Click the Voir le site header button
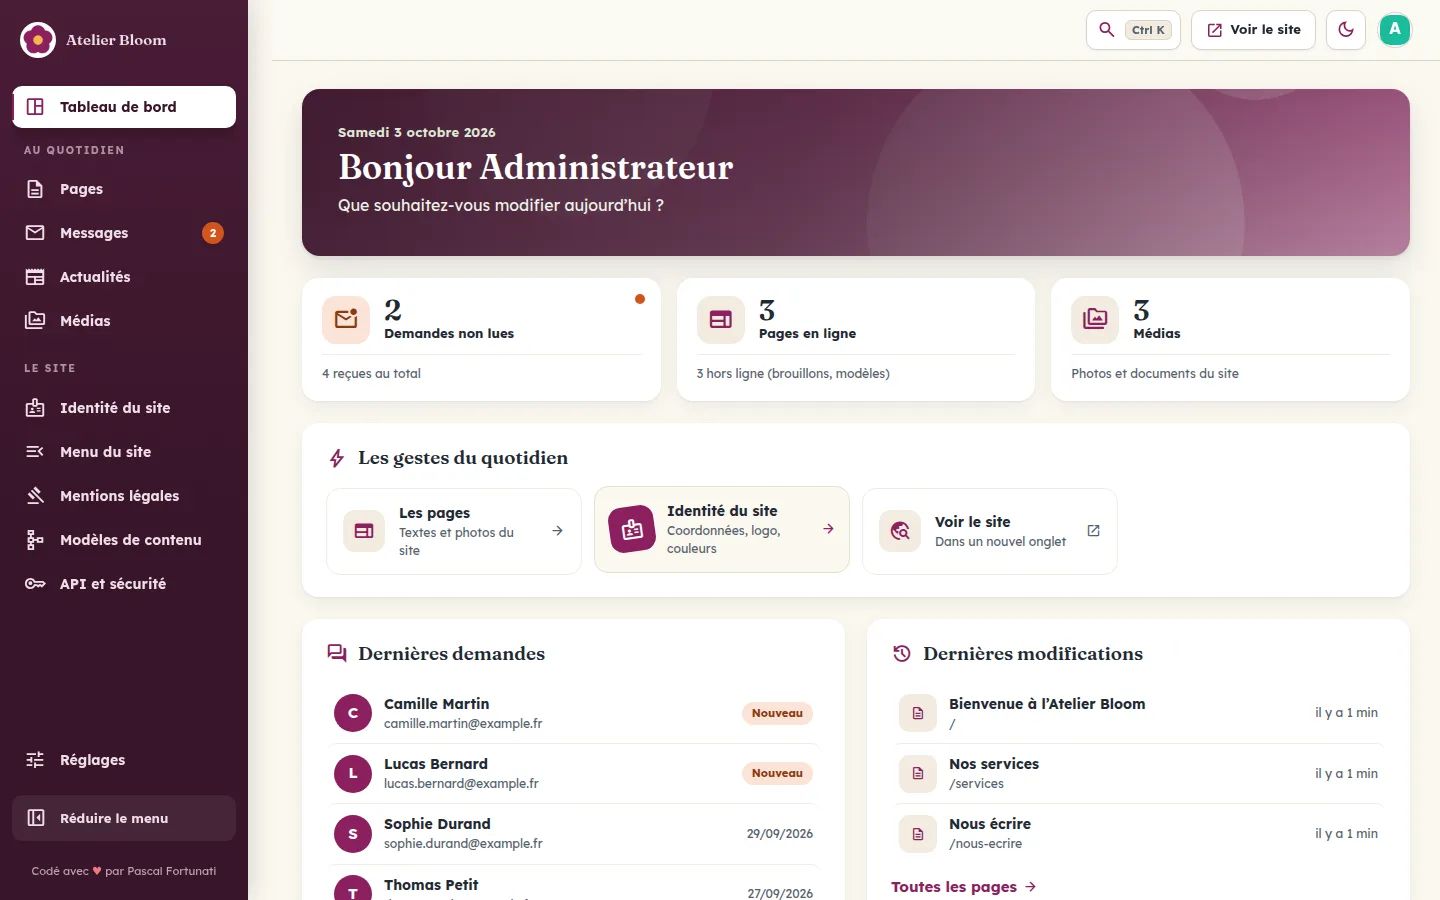Viewport: 1440px width, 900px height. [x=1253, y=30]
